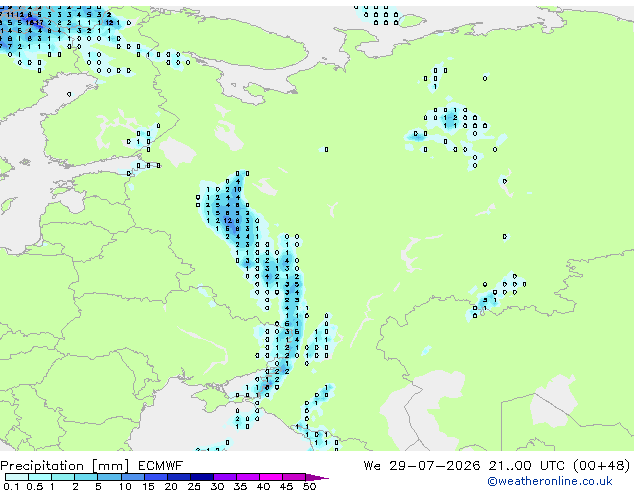The image size is (634, 490).
Task: Select the 1–2 mm legend color box
Action: [x=63, y=477]
